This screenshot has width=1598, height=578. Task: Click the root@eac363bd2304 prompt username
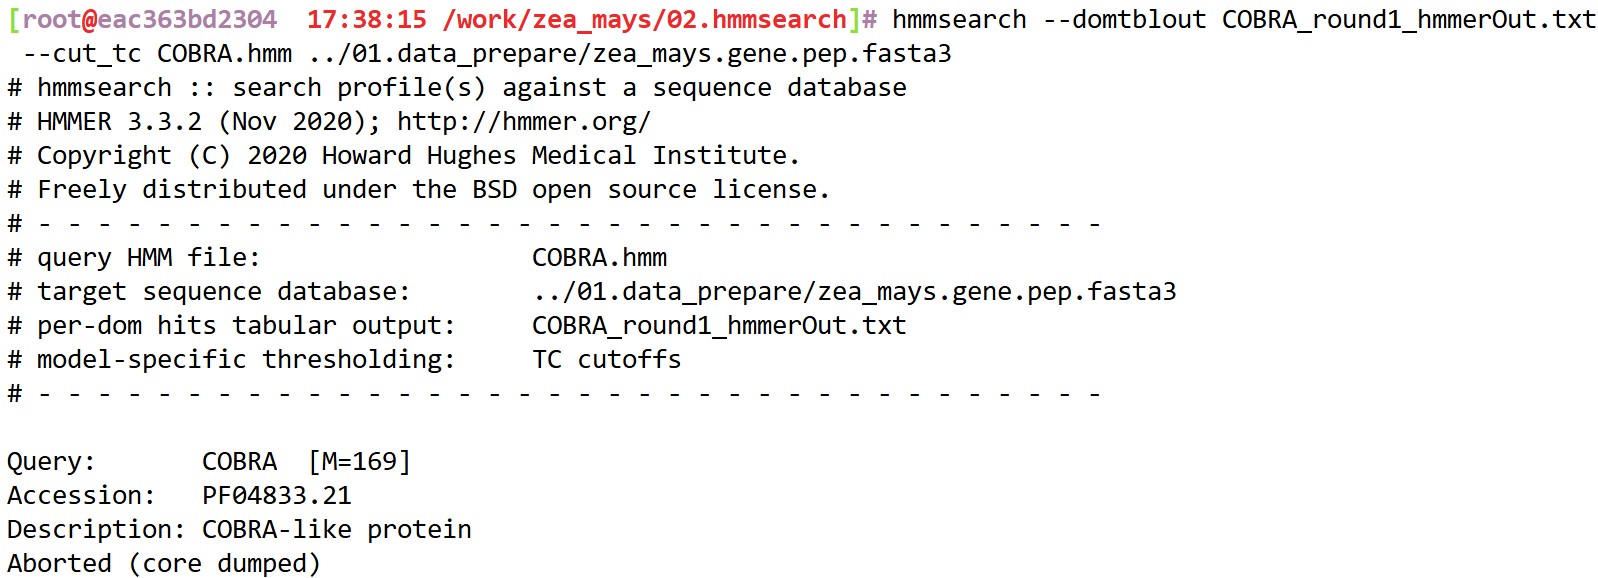click(x=149, y=20)
